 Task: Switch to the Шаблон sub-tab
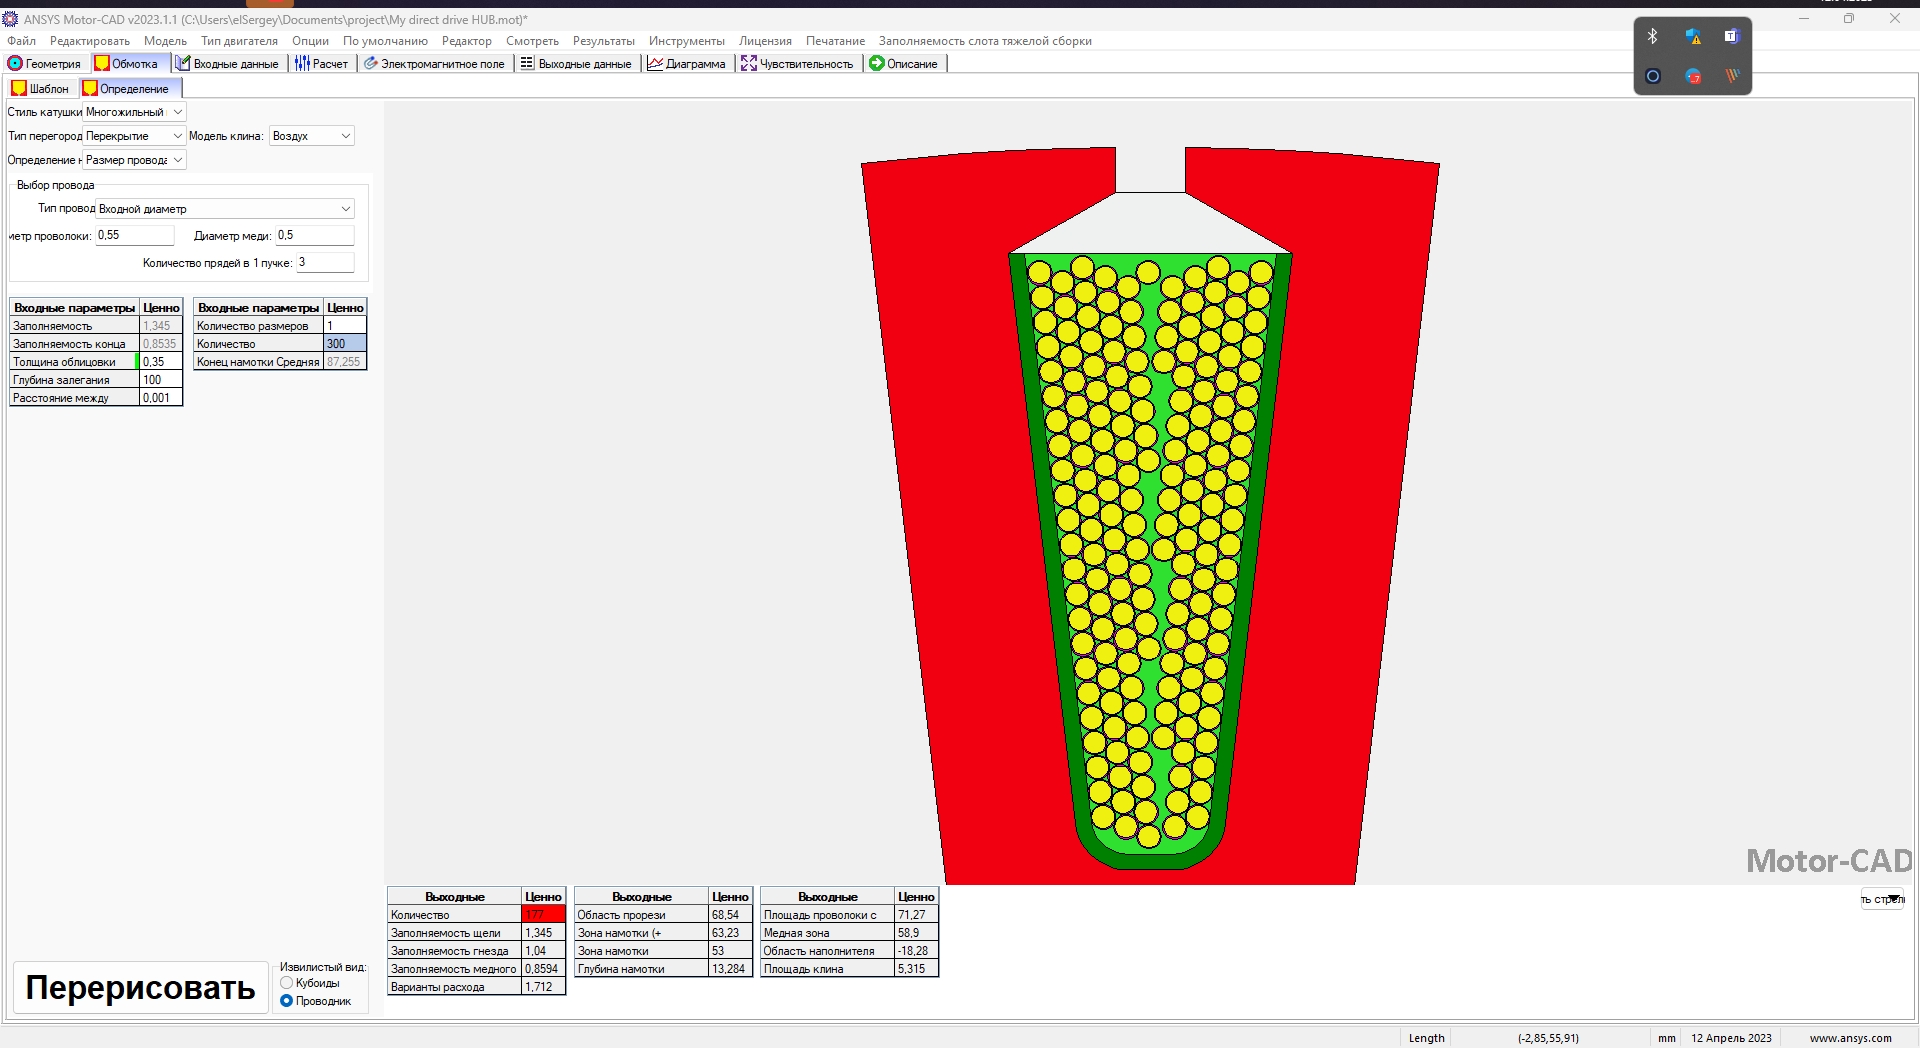tap(41, 89)
